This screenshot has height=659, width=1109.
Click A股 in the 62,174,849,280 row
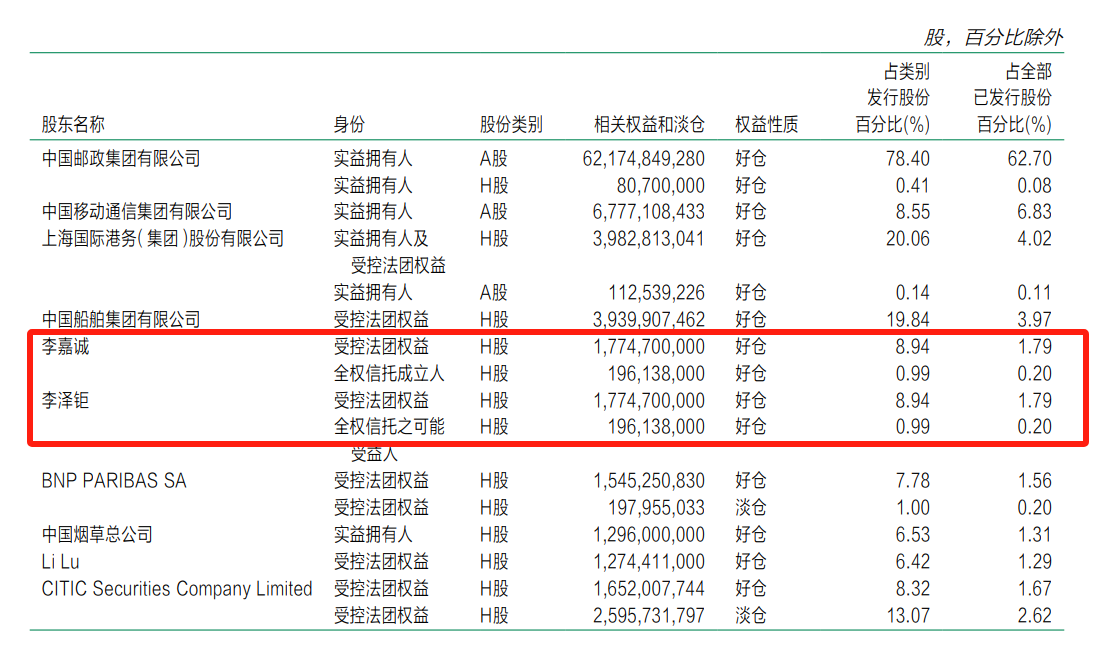(494, 158)
